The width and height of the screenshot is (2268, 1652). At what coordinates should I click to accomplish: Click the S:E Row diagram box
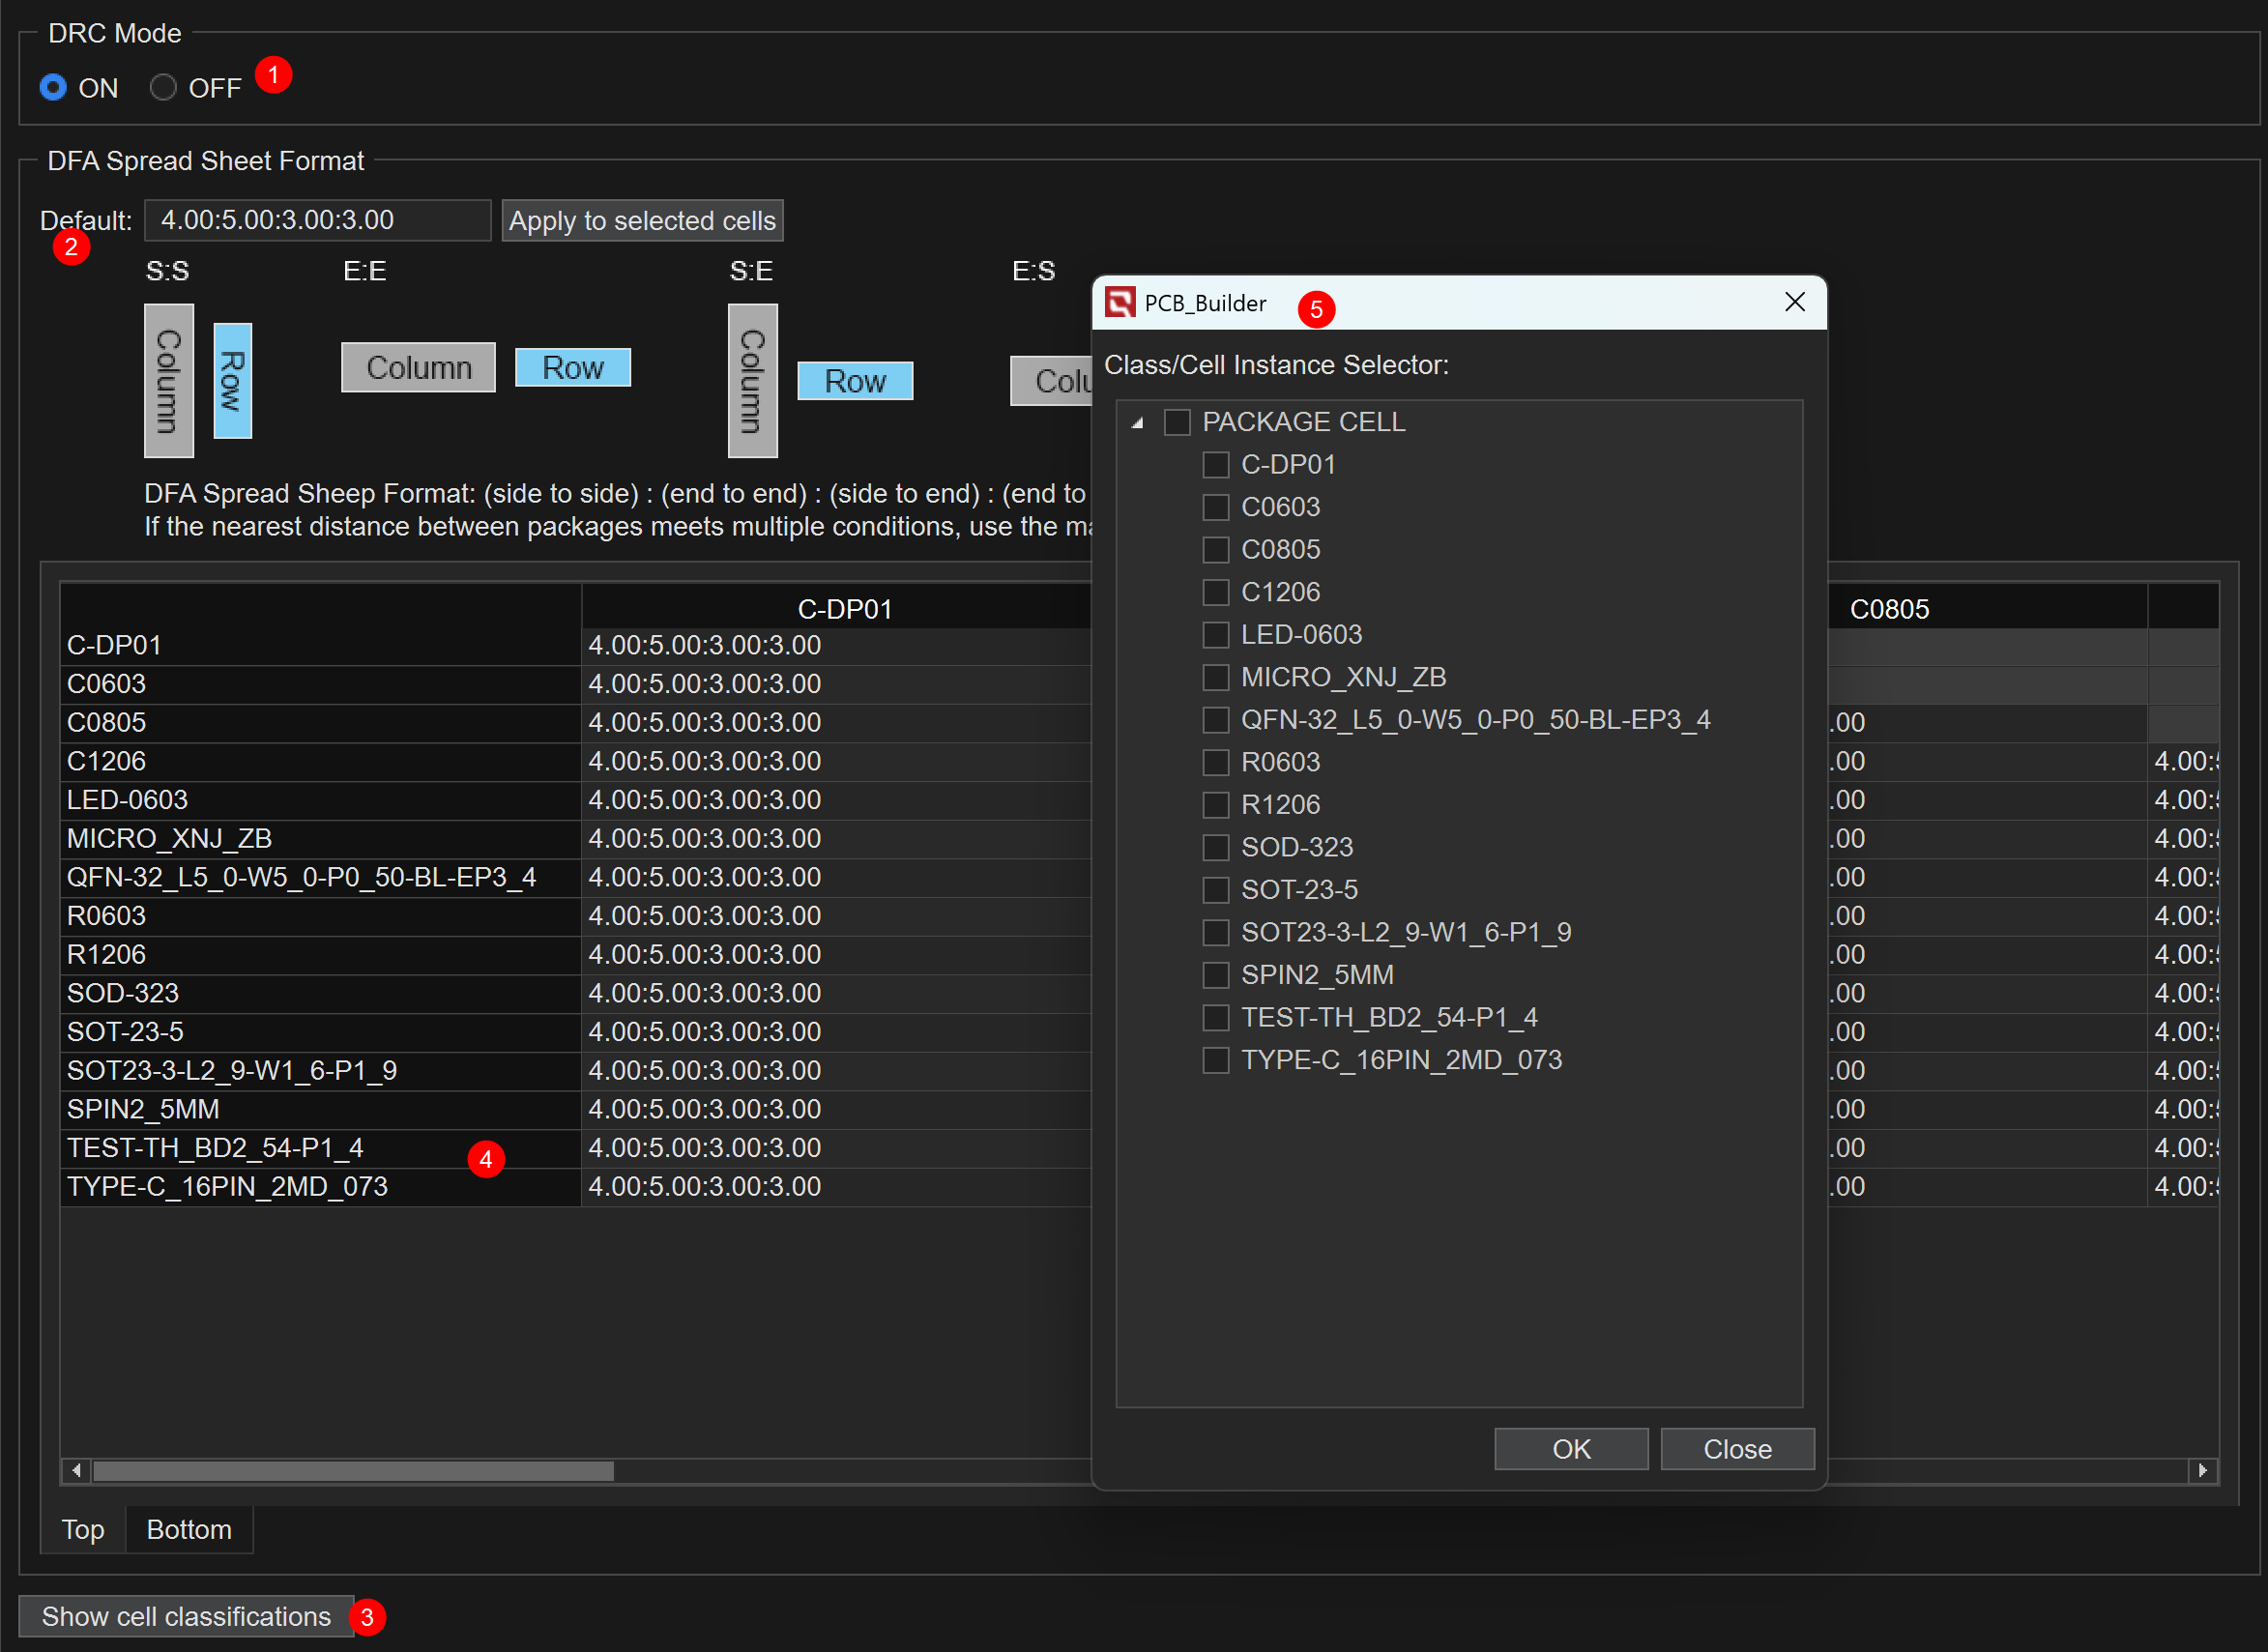click(854, 381)
